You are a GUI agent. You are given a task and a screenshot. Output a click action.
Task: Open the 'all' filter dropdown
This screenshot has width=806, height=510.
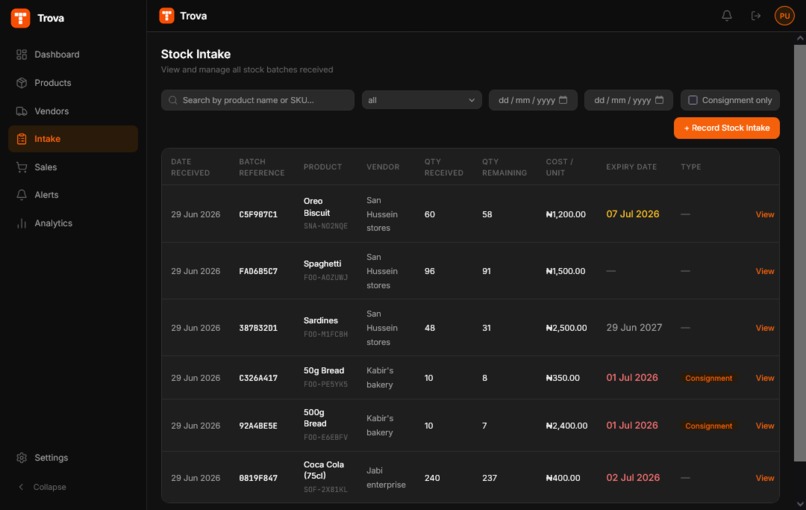(422, 100)
